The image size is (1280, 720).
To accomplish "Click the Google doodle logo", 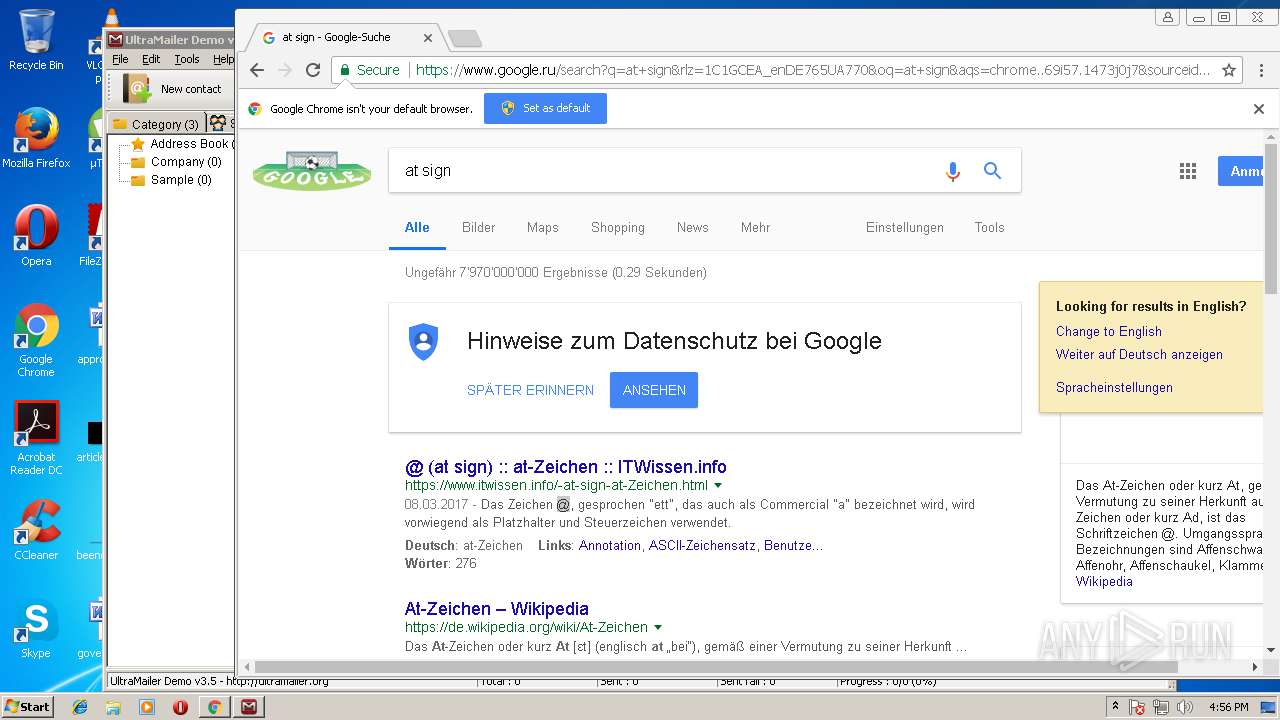I will click(x=312, y=171).
